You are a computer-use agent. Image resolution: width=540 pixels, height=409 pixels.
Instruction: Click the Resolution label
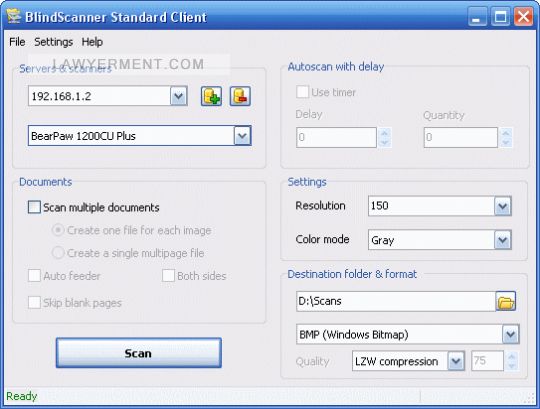pos(320,206)
